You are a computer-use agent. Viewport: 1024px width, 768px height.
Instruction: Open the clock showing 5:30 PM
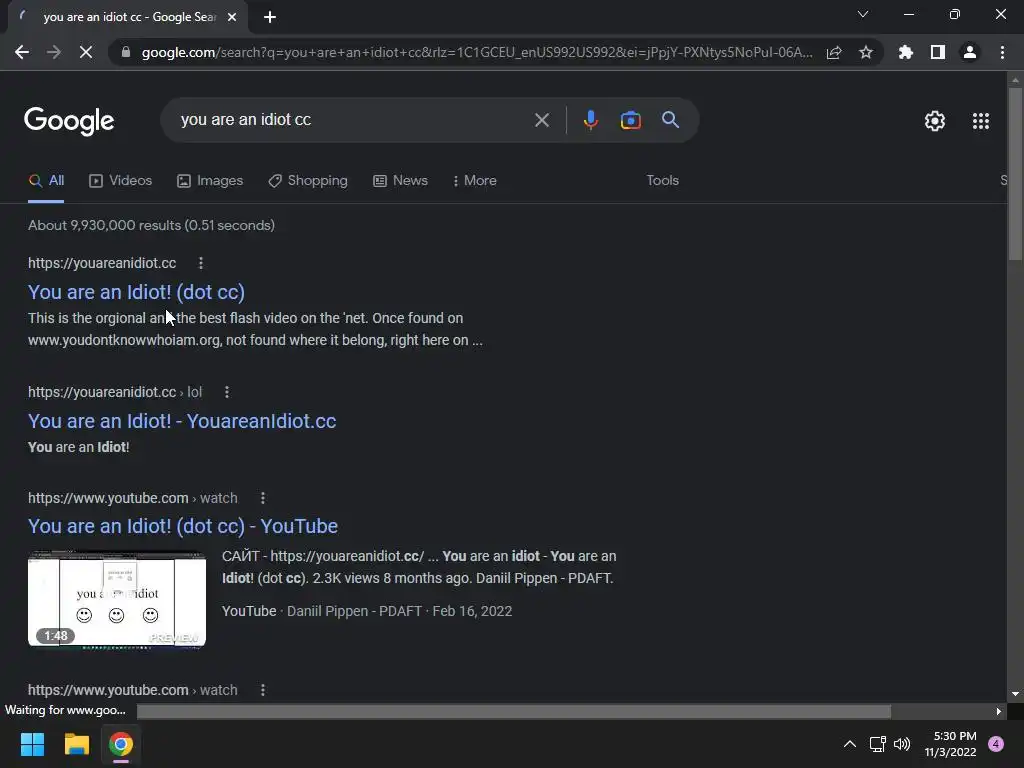tap(950, 744)
